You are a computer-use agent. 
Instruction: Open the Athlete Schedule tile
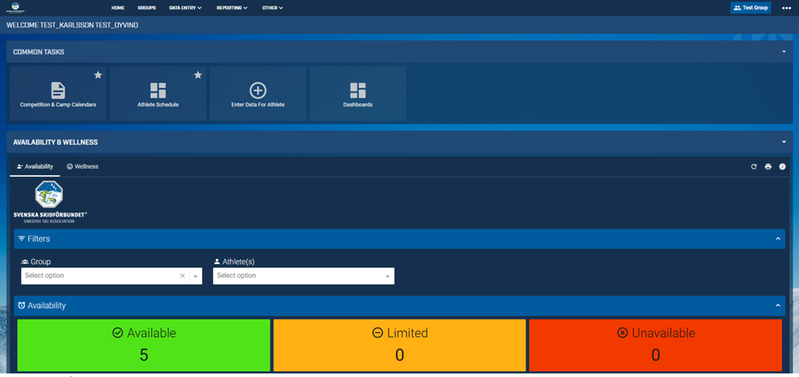(158, 94)
